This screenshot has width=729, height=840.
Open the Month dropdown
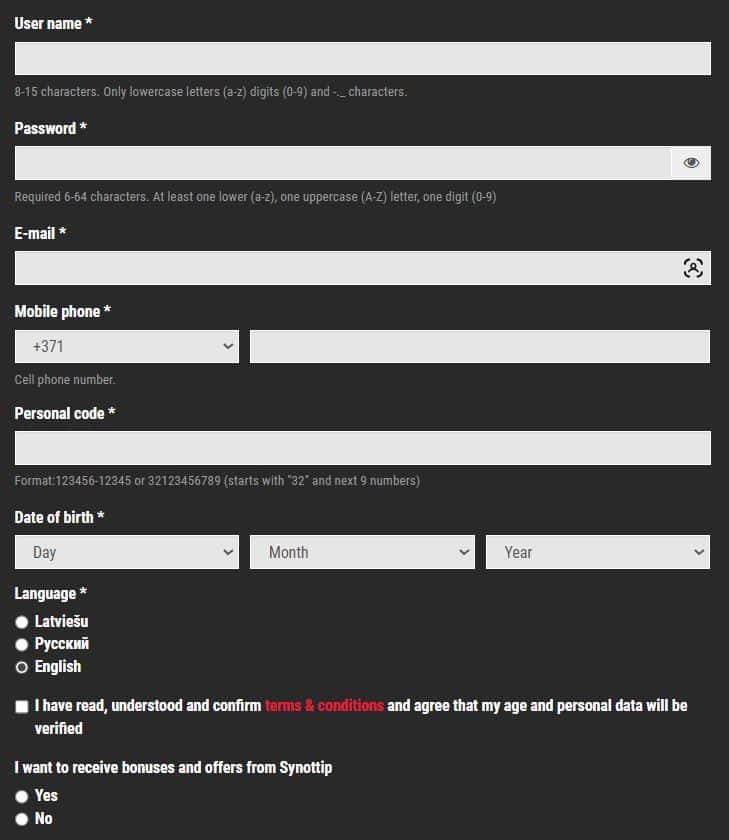[x=362, y=551]
